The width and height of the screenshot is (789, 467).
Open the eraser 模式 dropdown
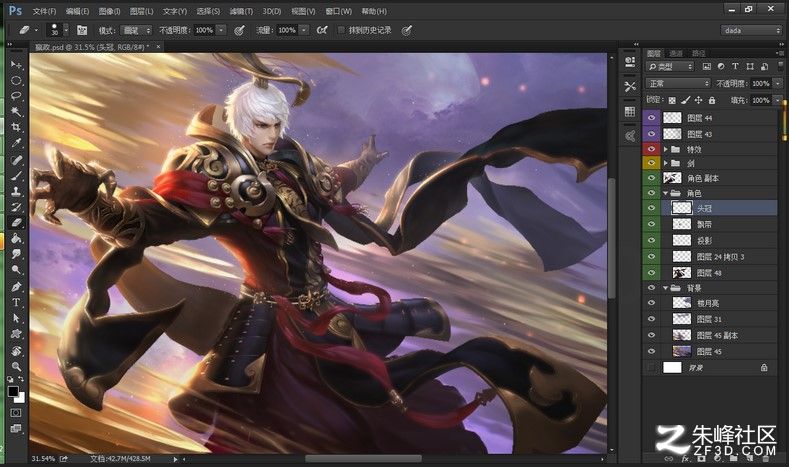[136, 31]
